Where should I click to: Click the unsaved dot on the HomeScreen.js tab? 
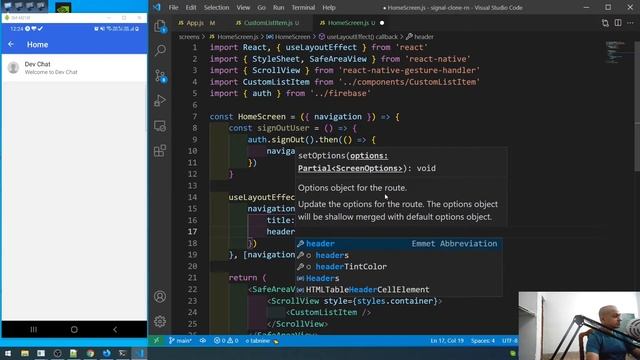[382, 23]
